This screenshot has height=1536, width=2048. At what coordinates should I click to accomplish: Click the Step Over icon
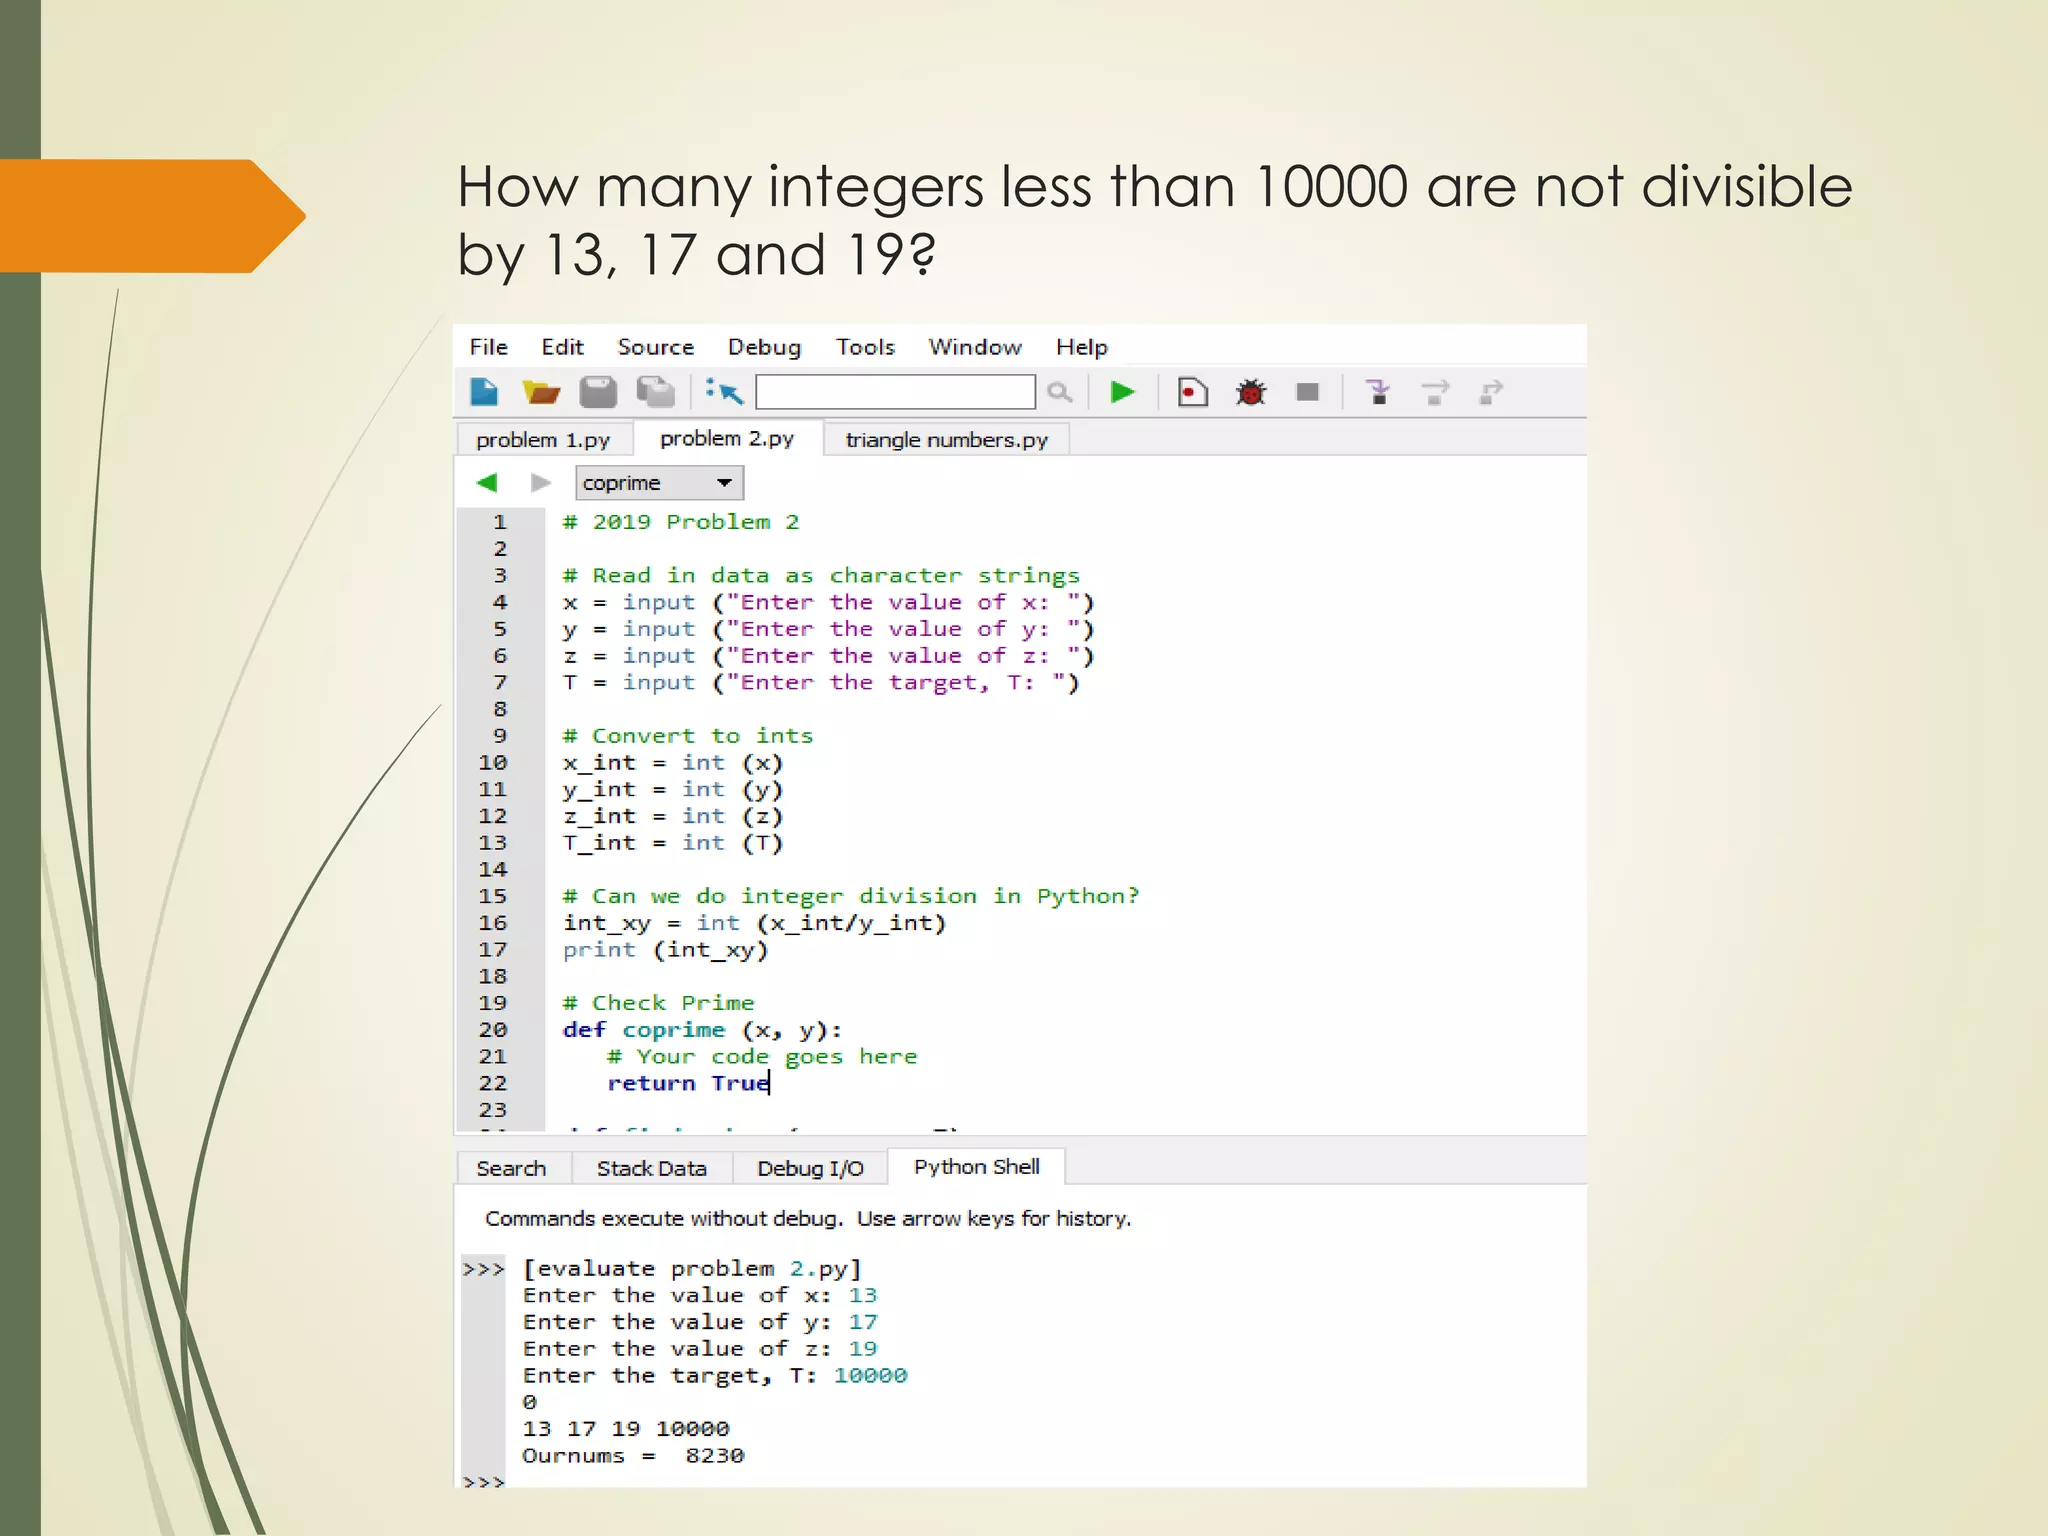coord(1435,392)
